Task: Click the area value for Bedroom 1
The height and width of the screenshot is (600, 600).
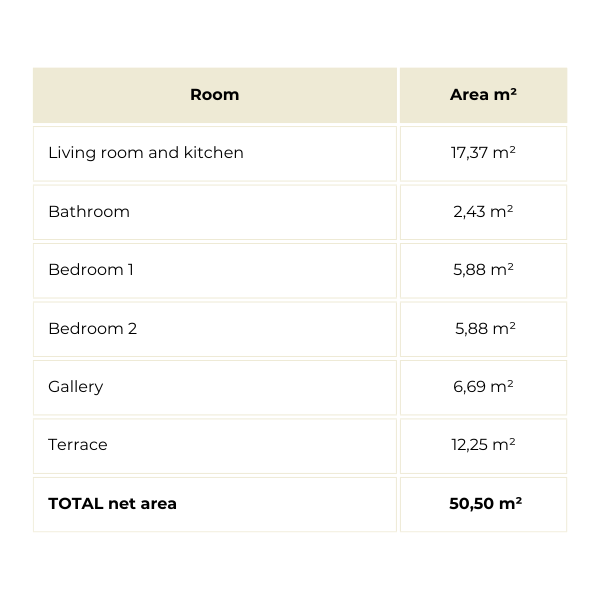Action: (483, 270)
